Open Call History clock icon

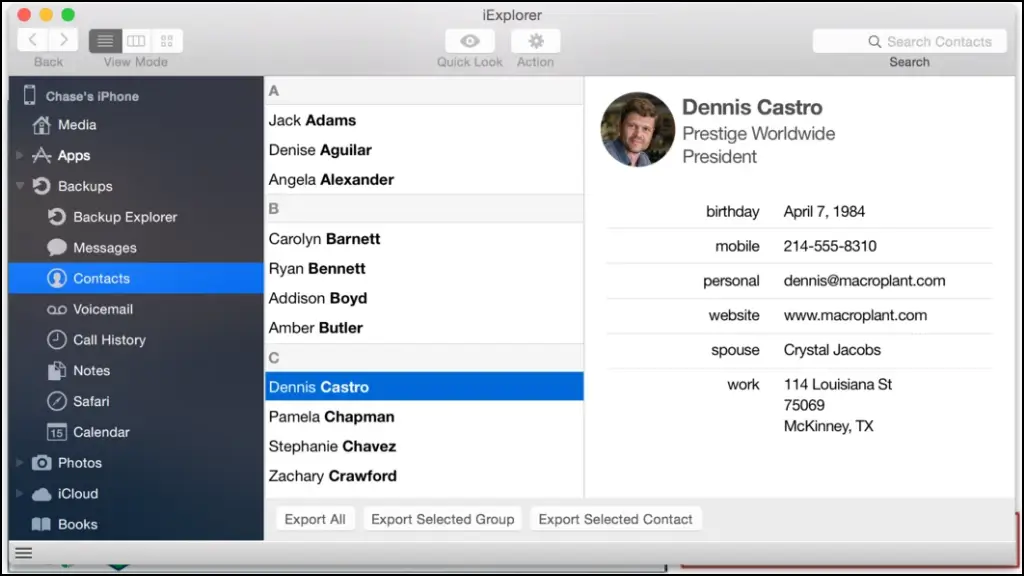(57, 340)
